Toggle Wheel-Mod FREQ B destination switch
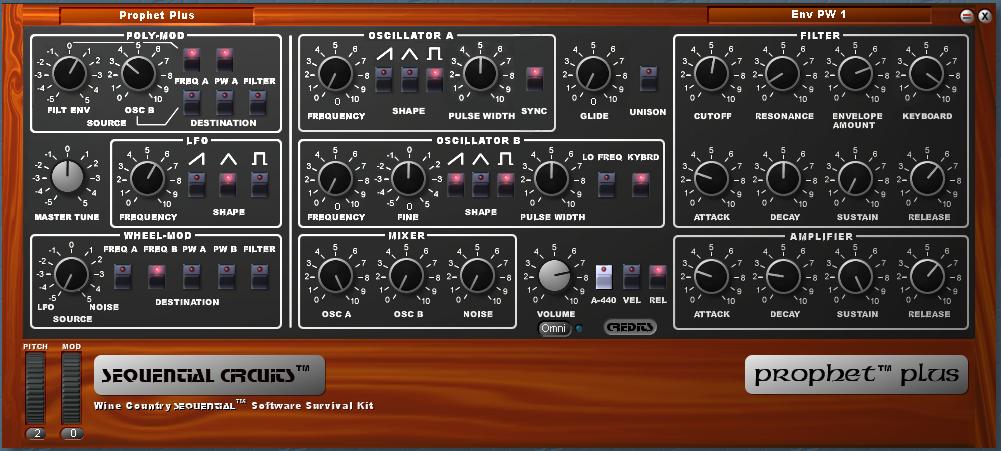 [157, 277]
